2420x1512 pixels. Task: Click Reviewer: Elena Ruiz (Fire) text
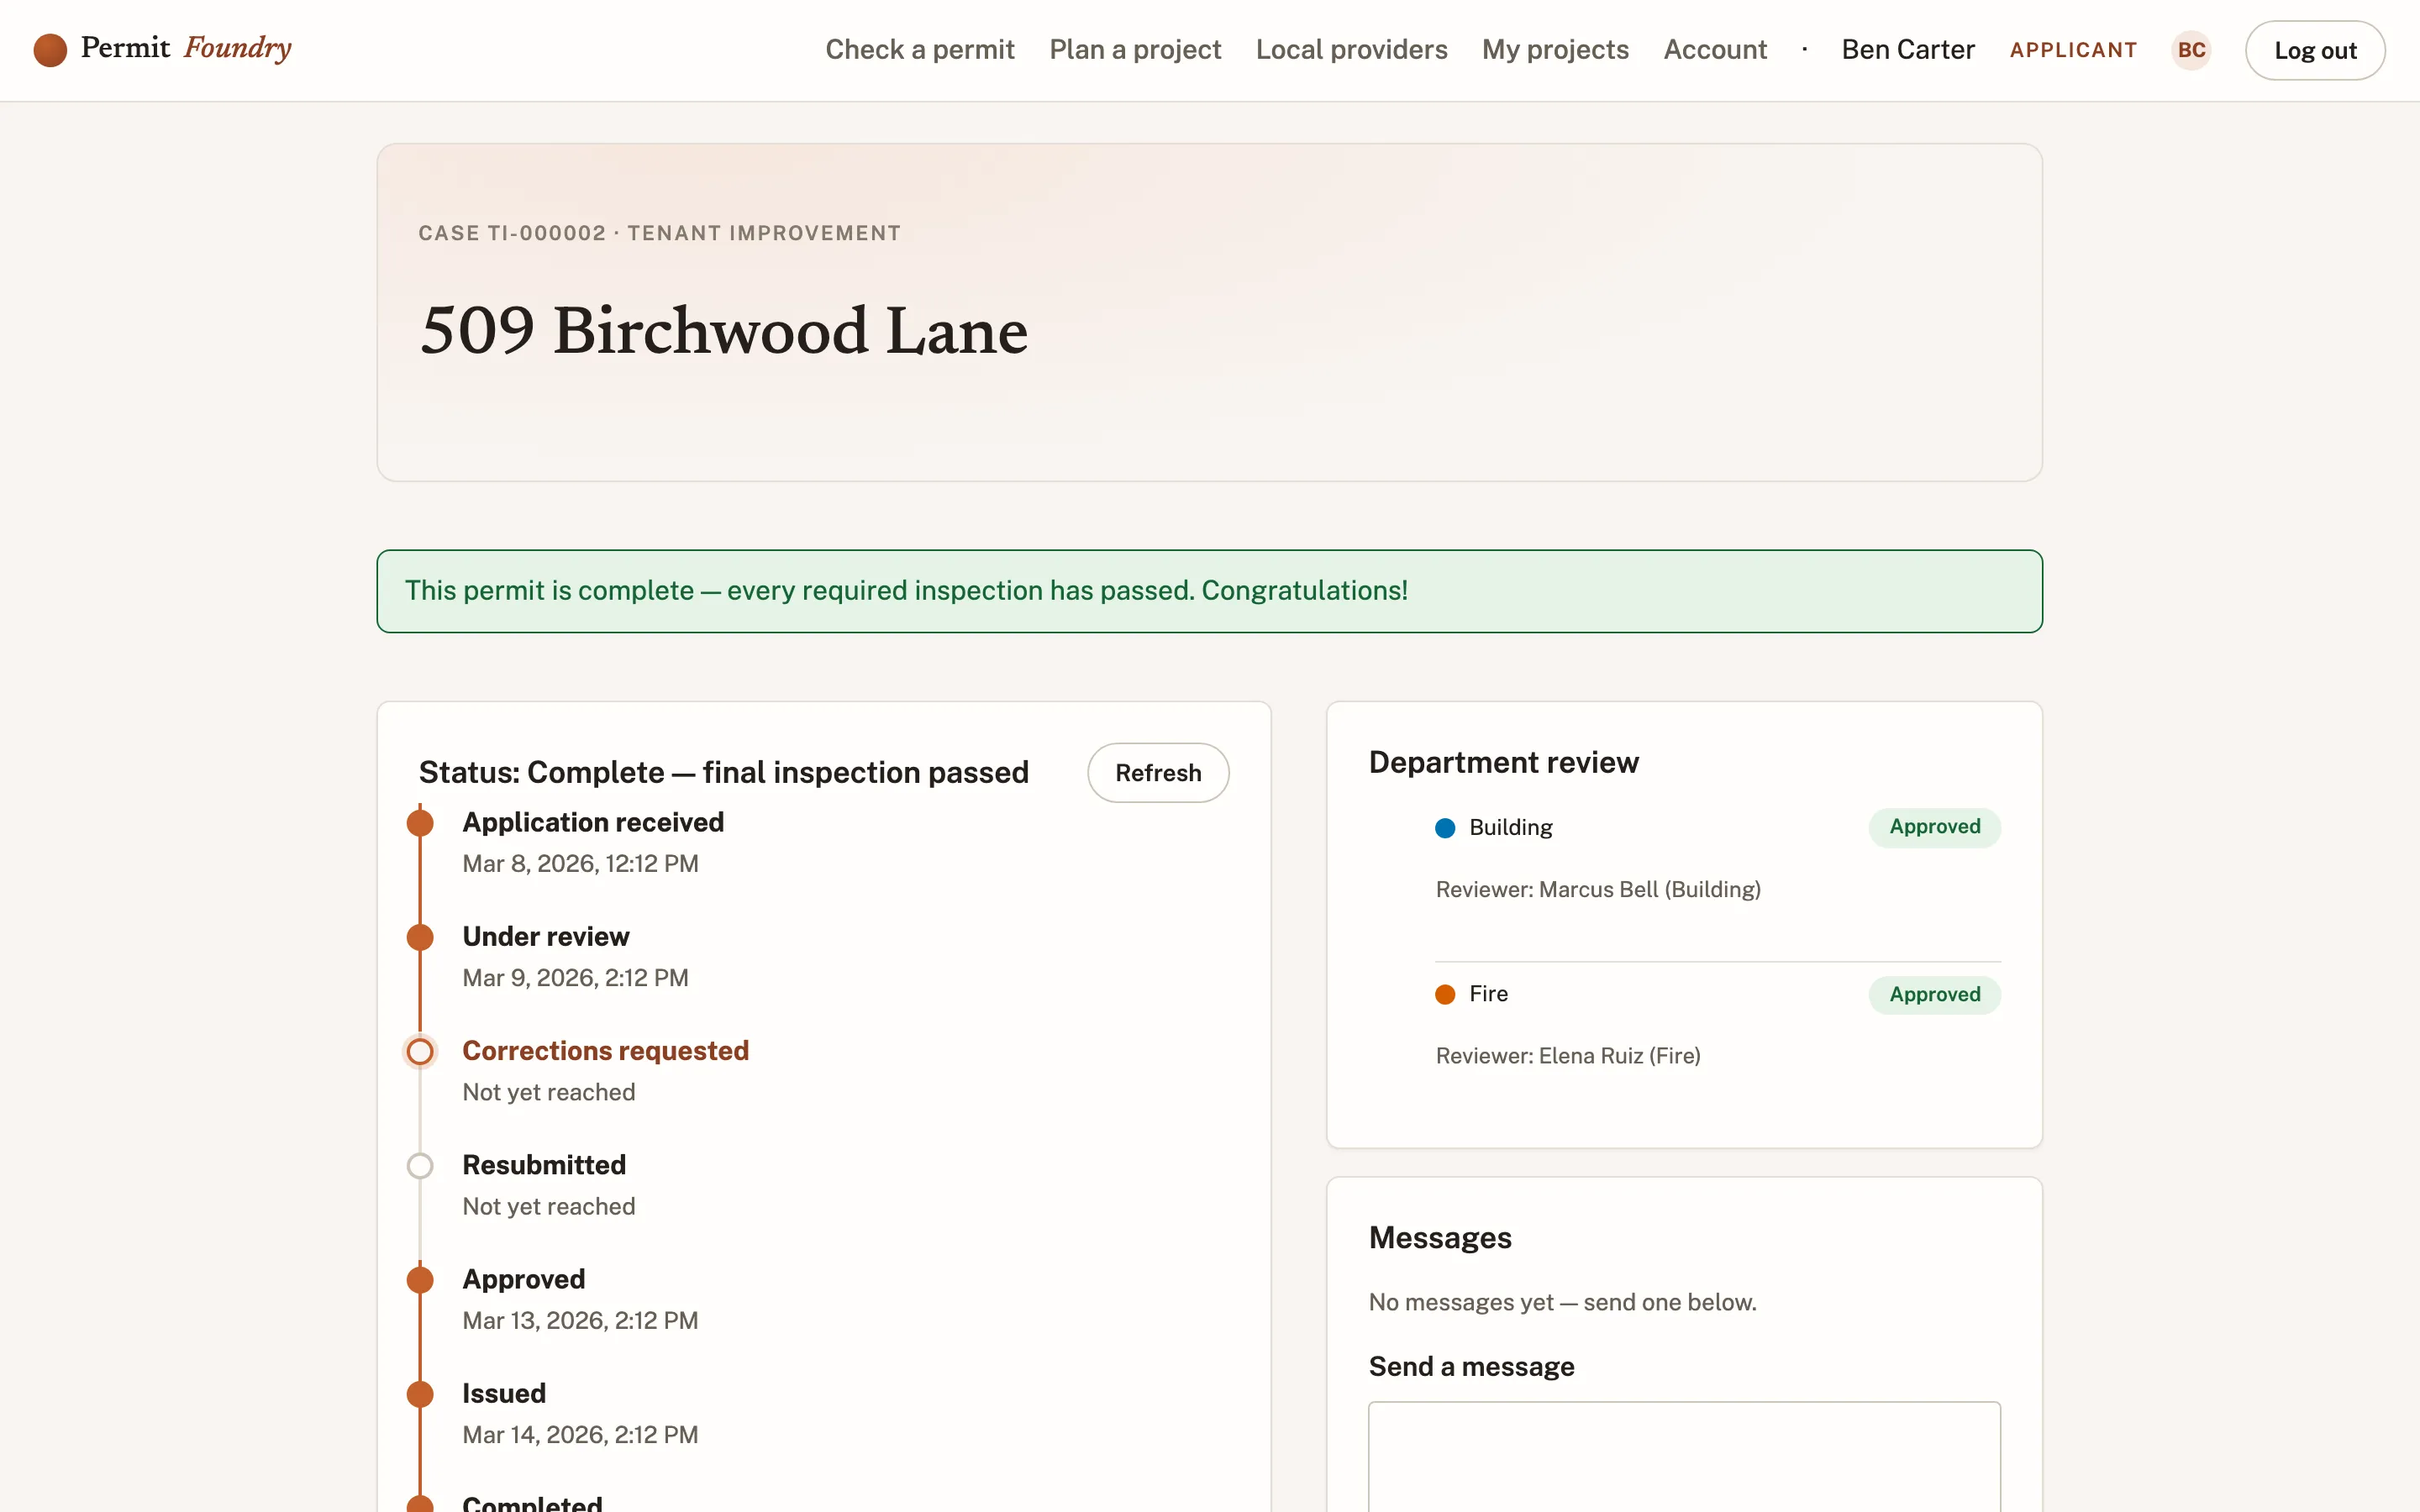(1568, 1056)
